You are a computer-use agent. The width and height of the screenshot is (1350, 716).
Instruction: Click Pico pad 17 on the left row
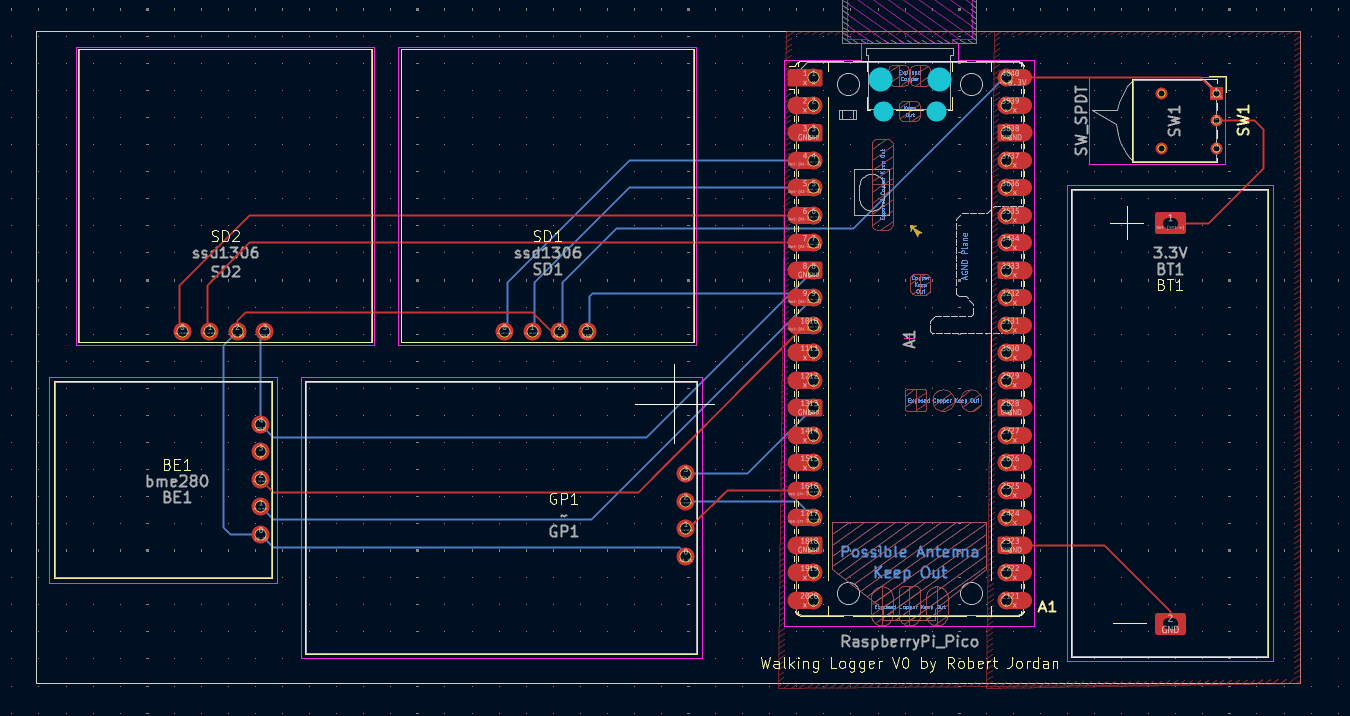pyautogui.click(x=806, y=517)
